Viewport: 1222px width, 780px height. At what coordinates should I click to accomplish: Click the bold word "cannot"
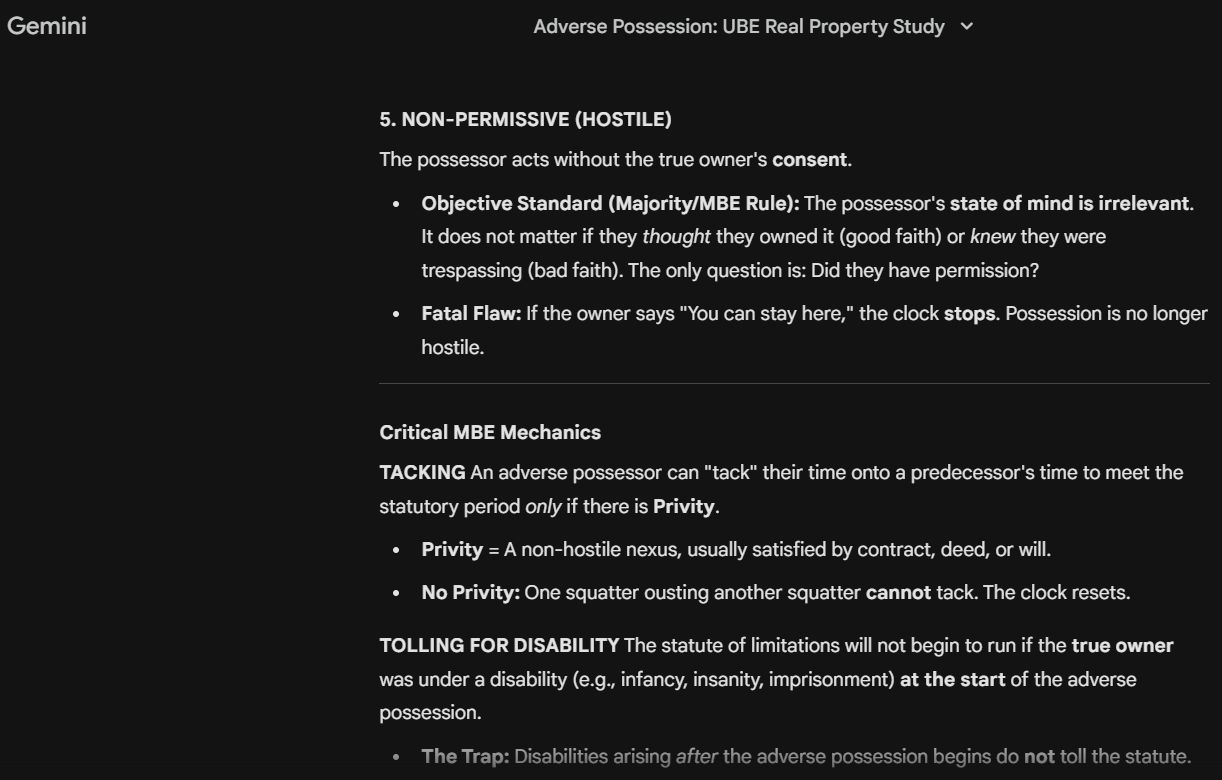click(x=898, y=592)
